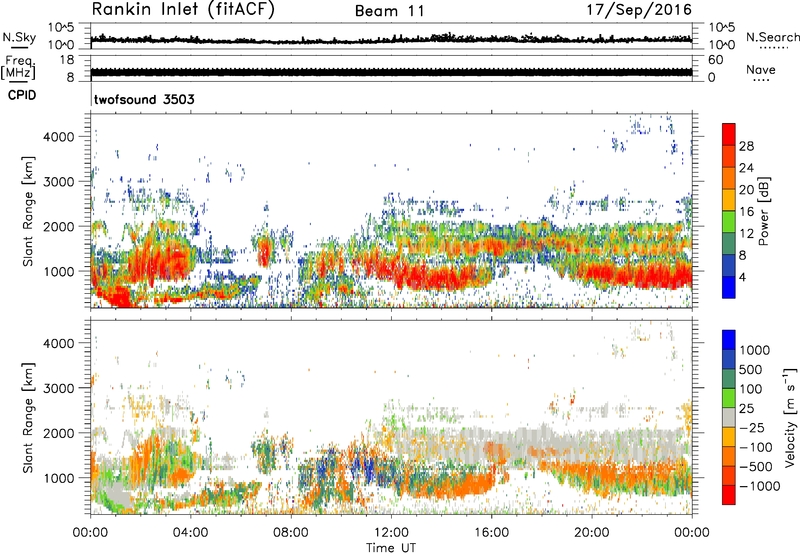Screen dimensions: 800x554
Task: Click the blue Power colorbar segment below 4
Action: (x=729, y=288)
